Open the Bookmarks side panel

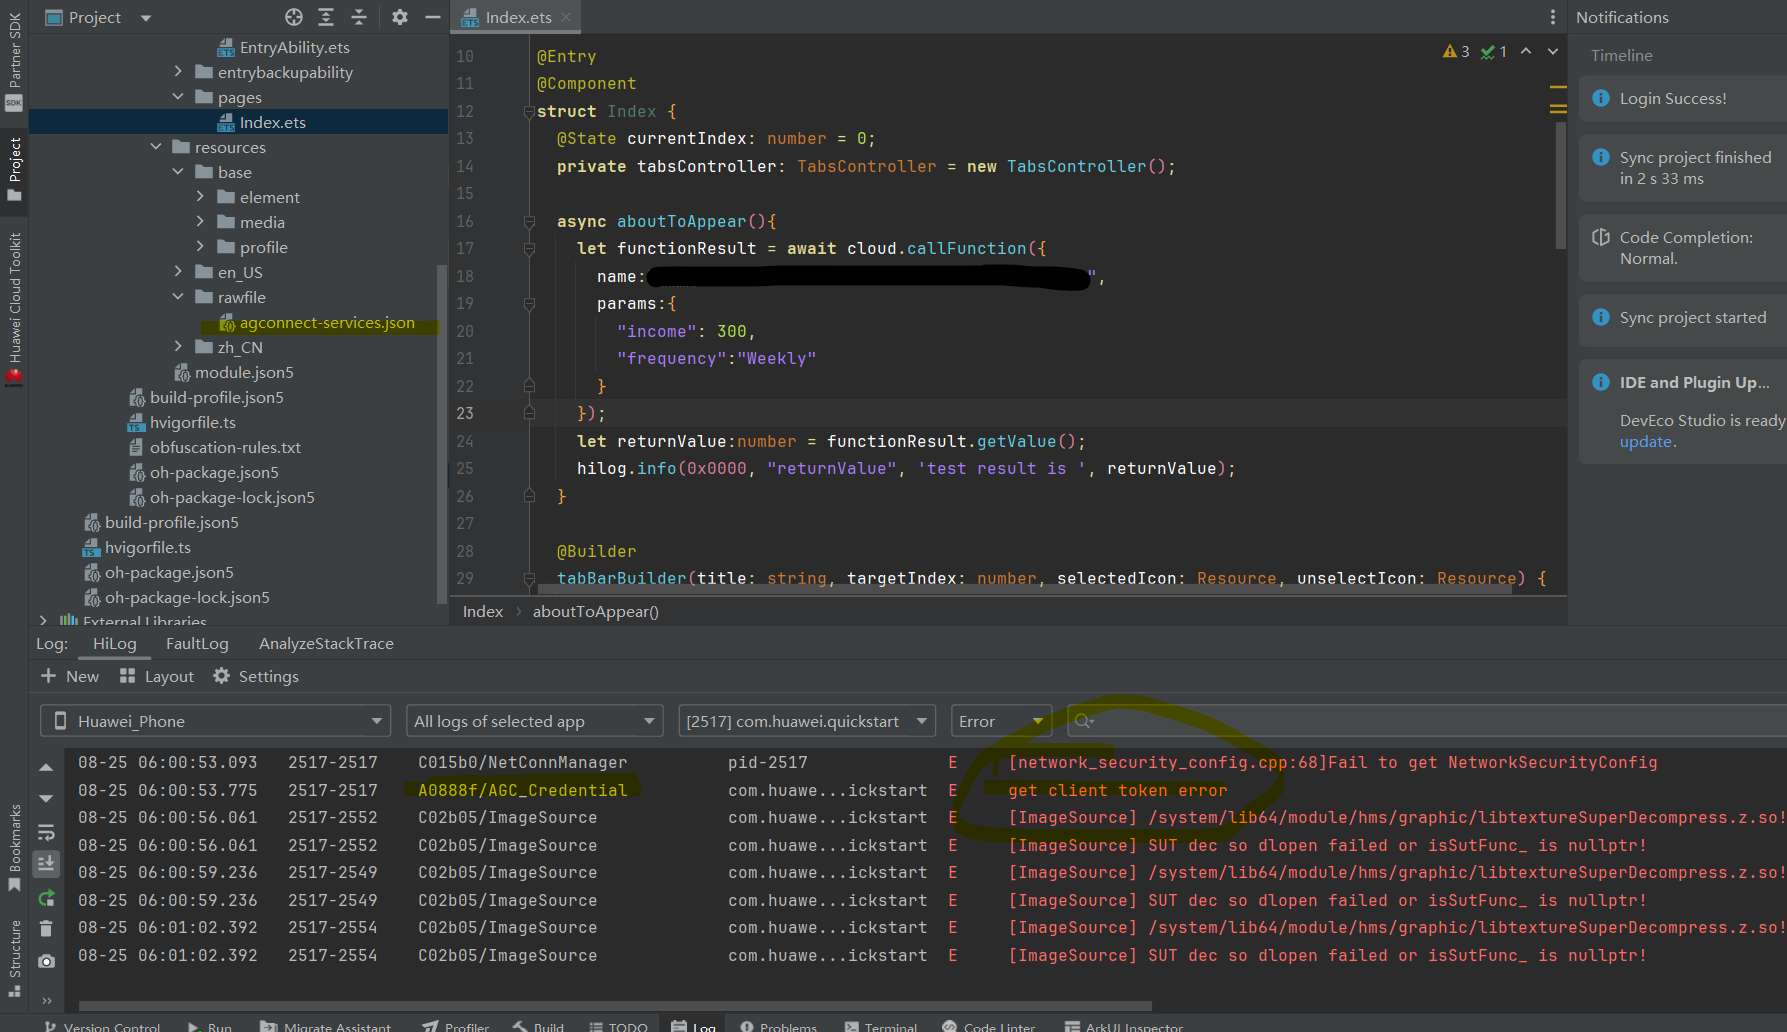tap(14, 848)
